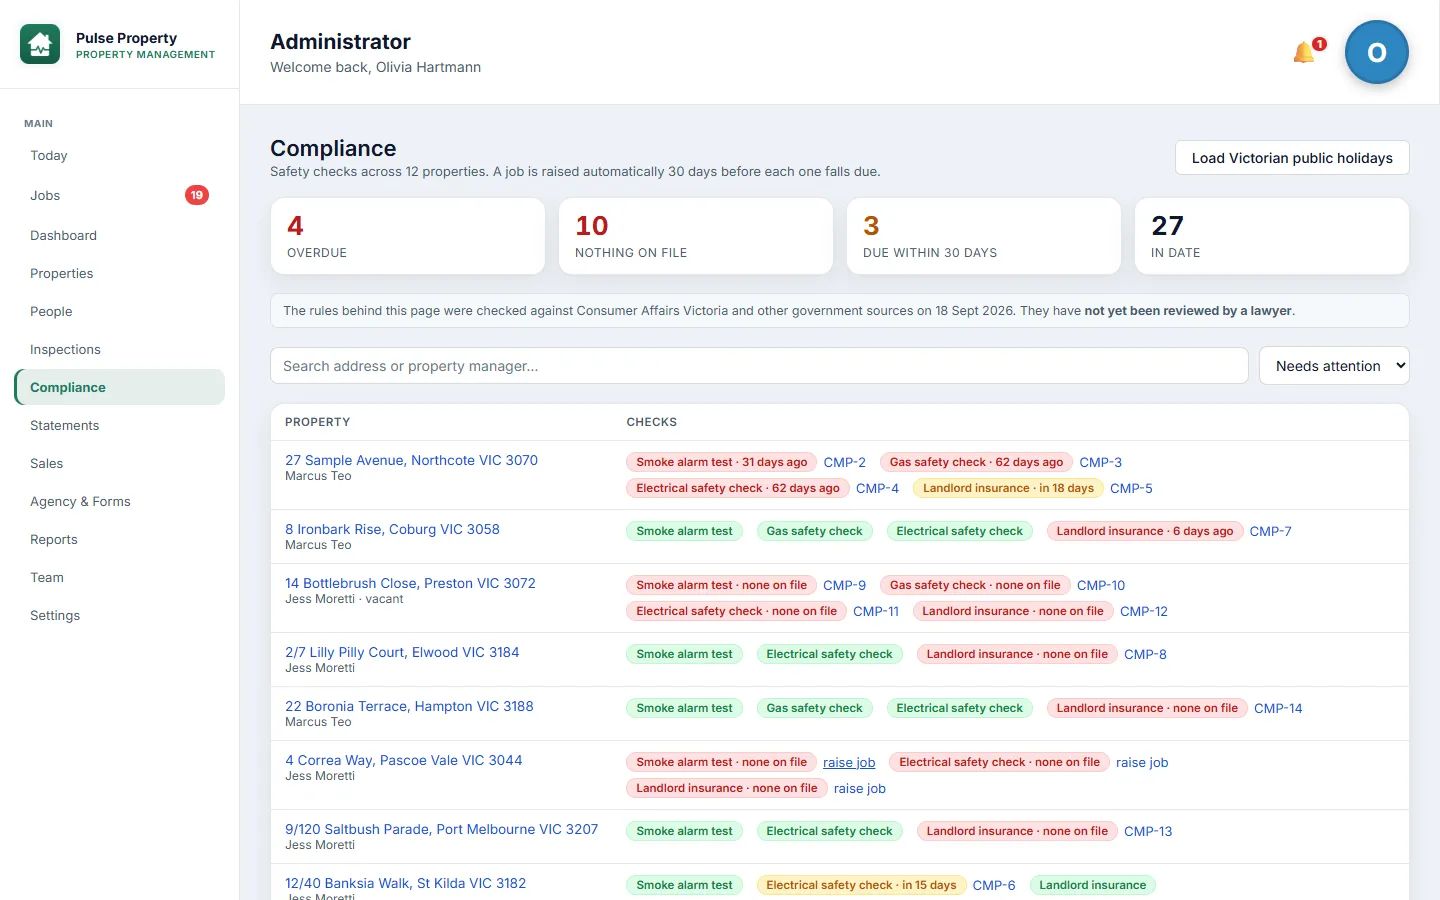This screenshot has width=1440, height=900.
Task: Open job link CMP-14
Action: 1278,708
